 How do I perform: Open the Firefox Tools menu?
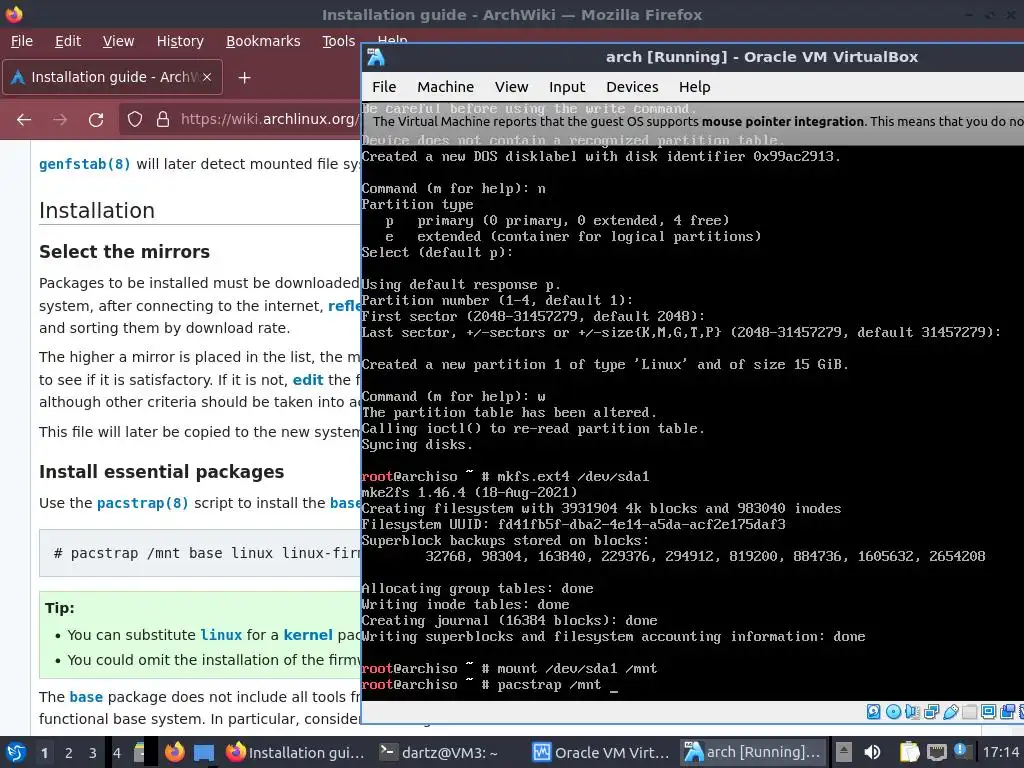[x=338, y=41]
